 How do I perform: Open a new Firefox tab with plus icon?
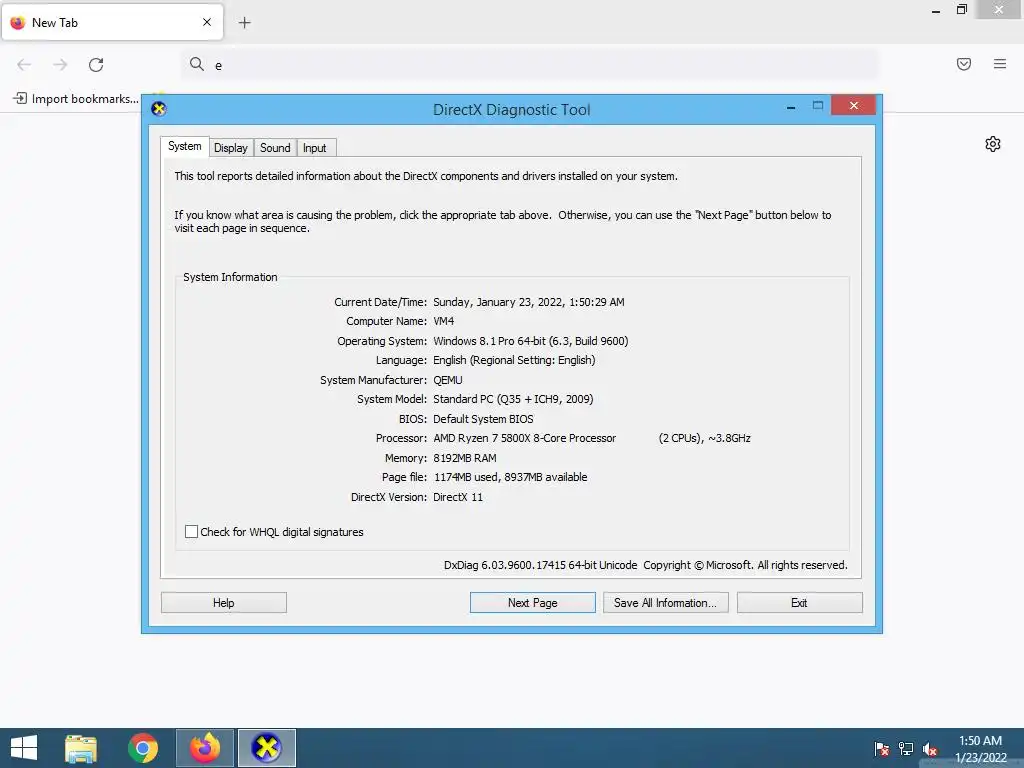(x=244, y=23)
